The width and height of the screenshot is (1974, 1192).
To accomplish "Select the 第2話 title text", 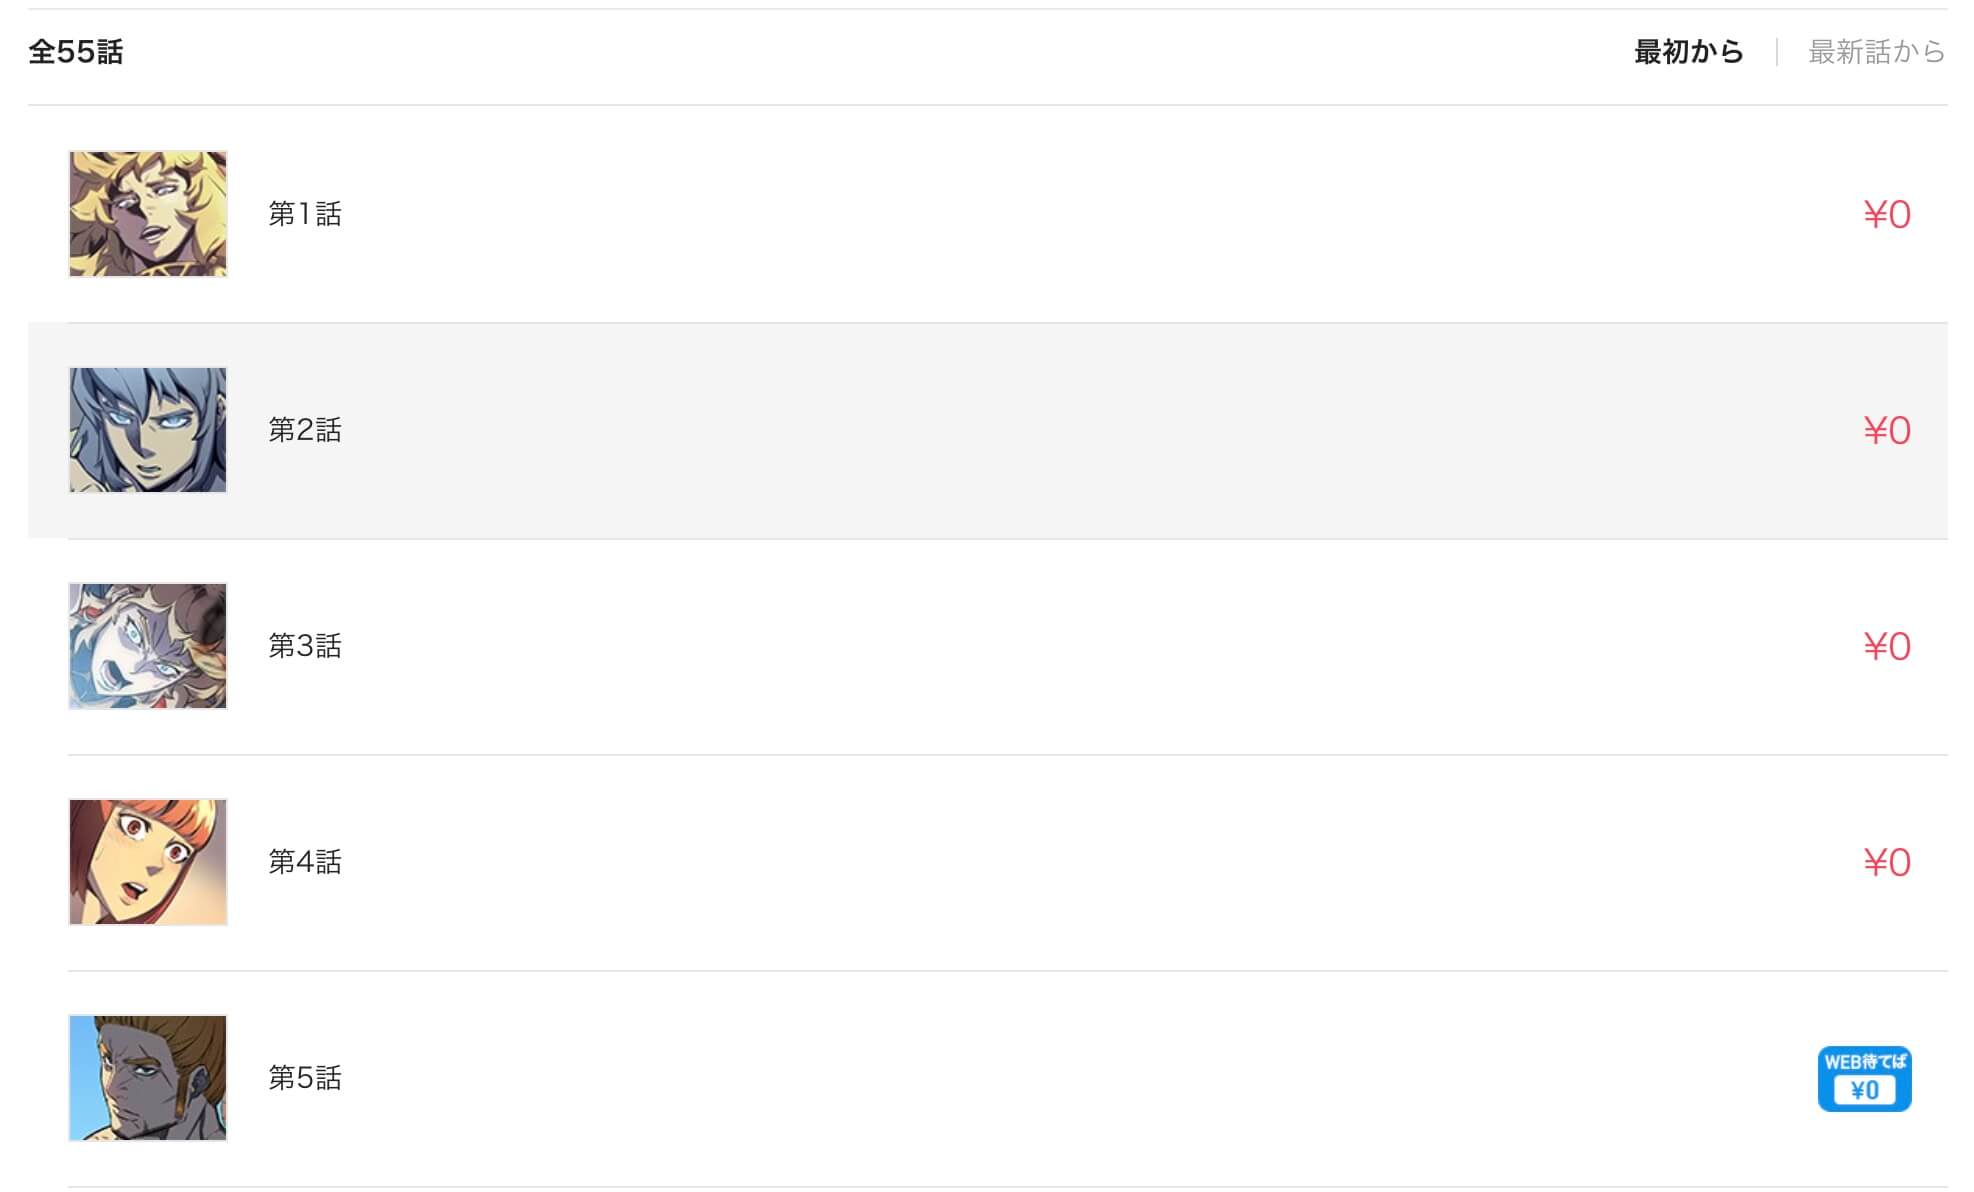I will pyautogui.click(x=305, y=430).
